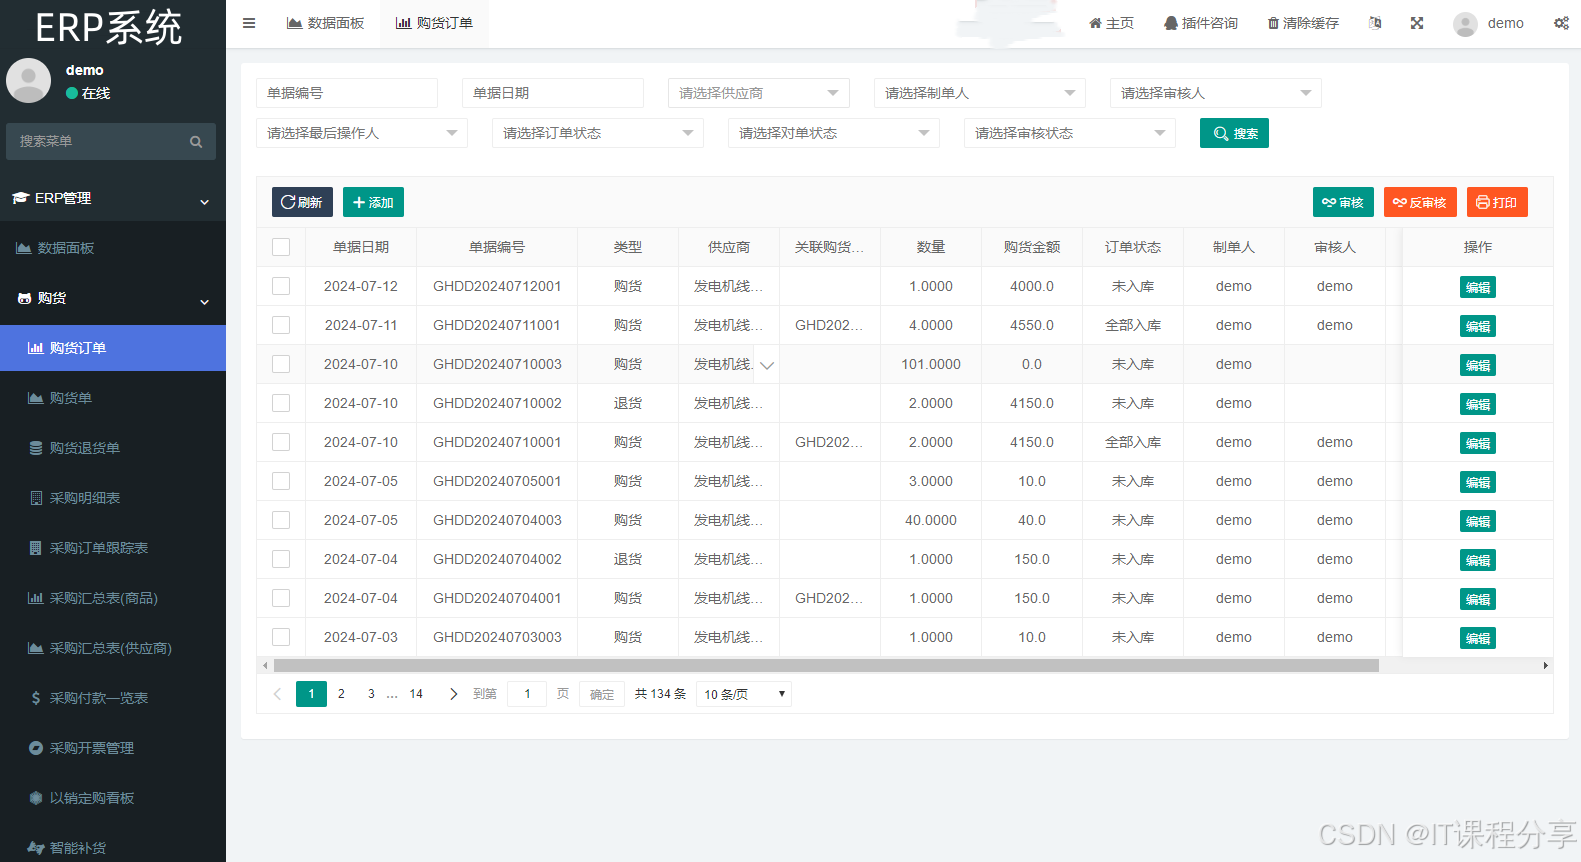The width and height of the screenshot is (1581, 862).
Task: Toggle the hamburger sidebar collapse icon
Action: coord(249,23)
